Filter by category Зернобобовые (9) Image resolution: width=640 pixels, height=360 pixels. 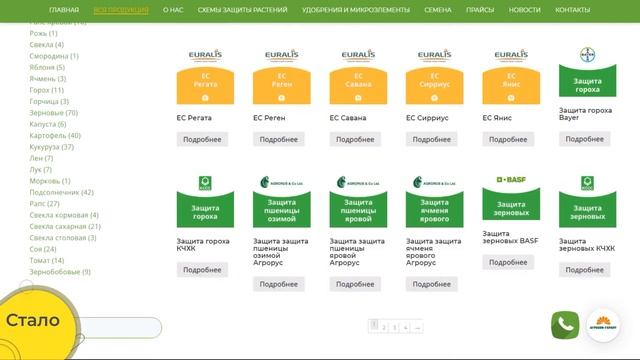60,271
